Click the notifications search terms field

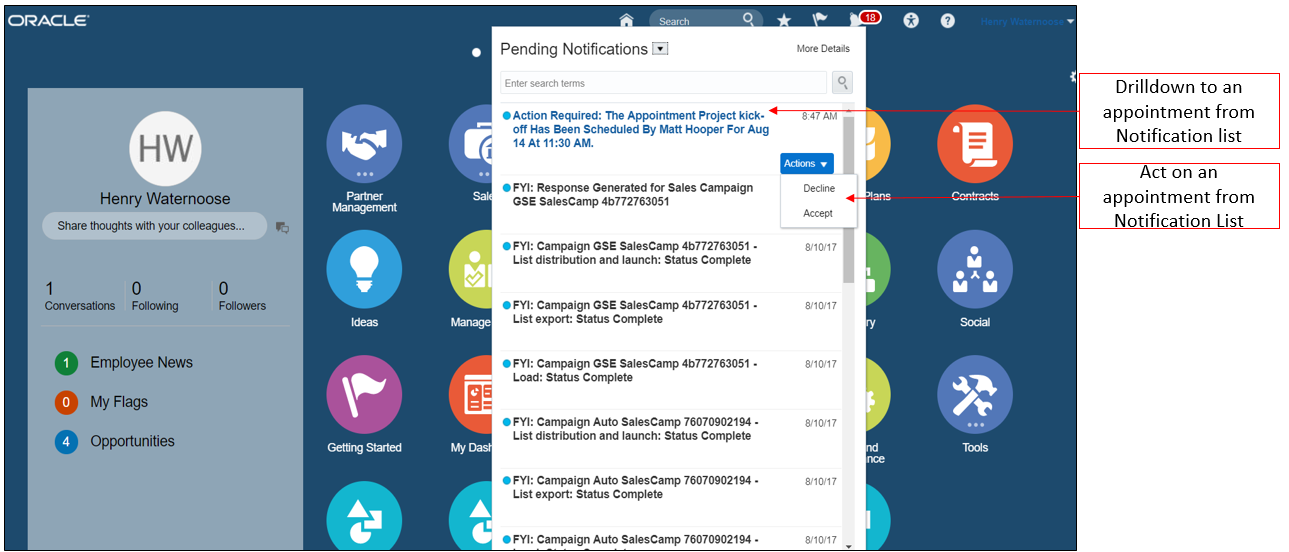coord(664,83)
